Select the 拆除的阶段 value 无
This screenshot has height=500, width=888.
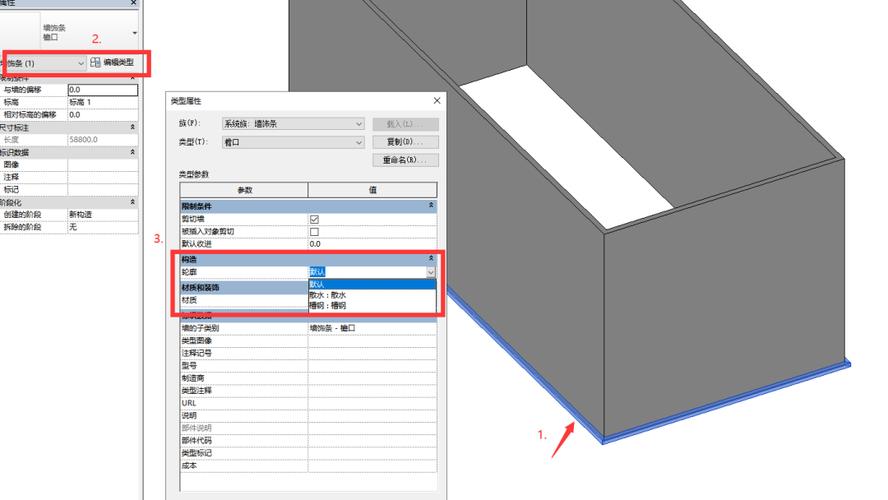click(103, 227)
